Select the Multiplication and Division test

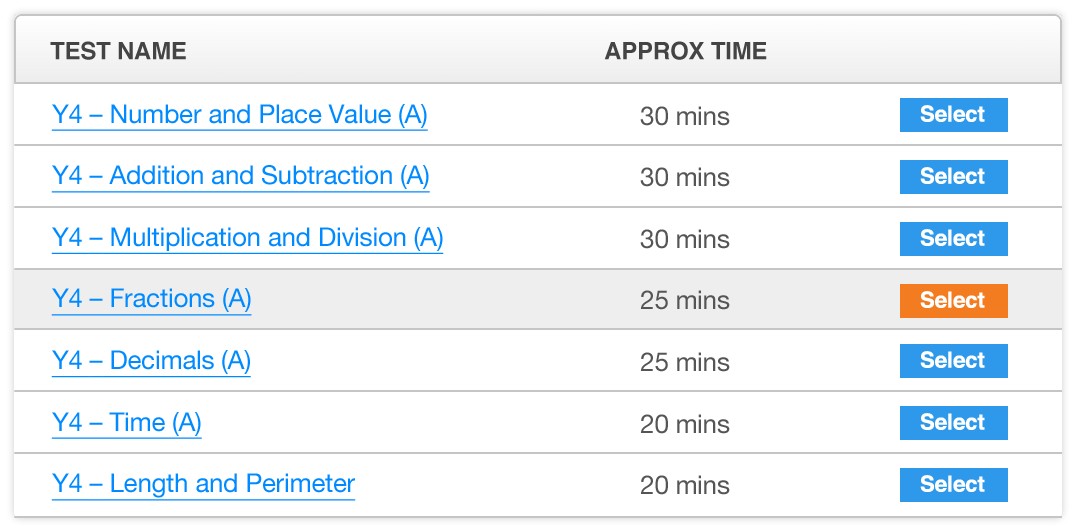(x=954, y=239)
